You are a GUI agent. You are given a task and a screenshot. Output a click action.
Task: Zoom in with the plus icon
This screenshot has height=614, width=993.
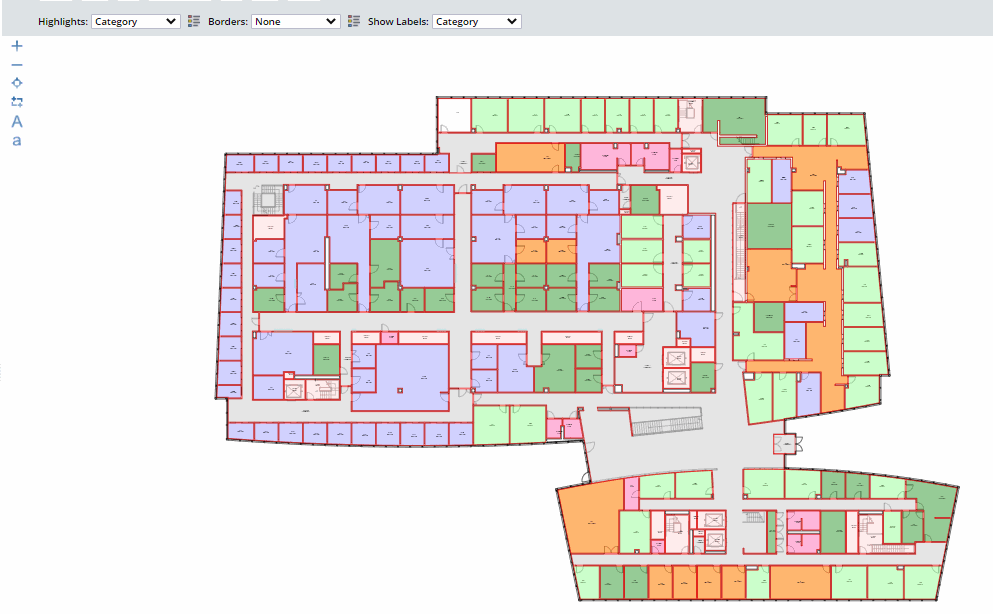(x=17, y=46)
